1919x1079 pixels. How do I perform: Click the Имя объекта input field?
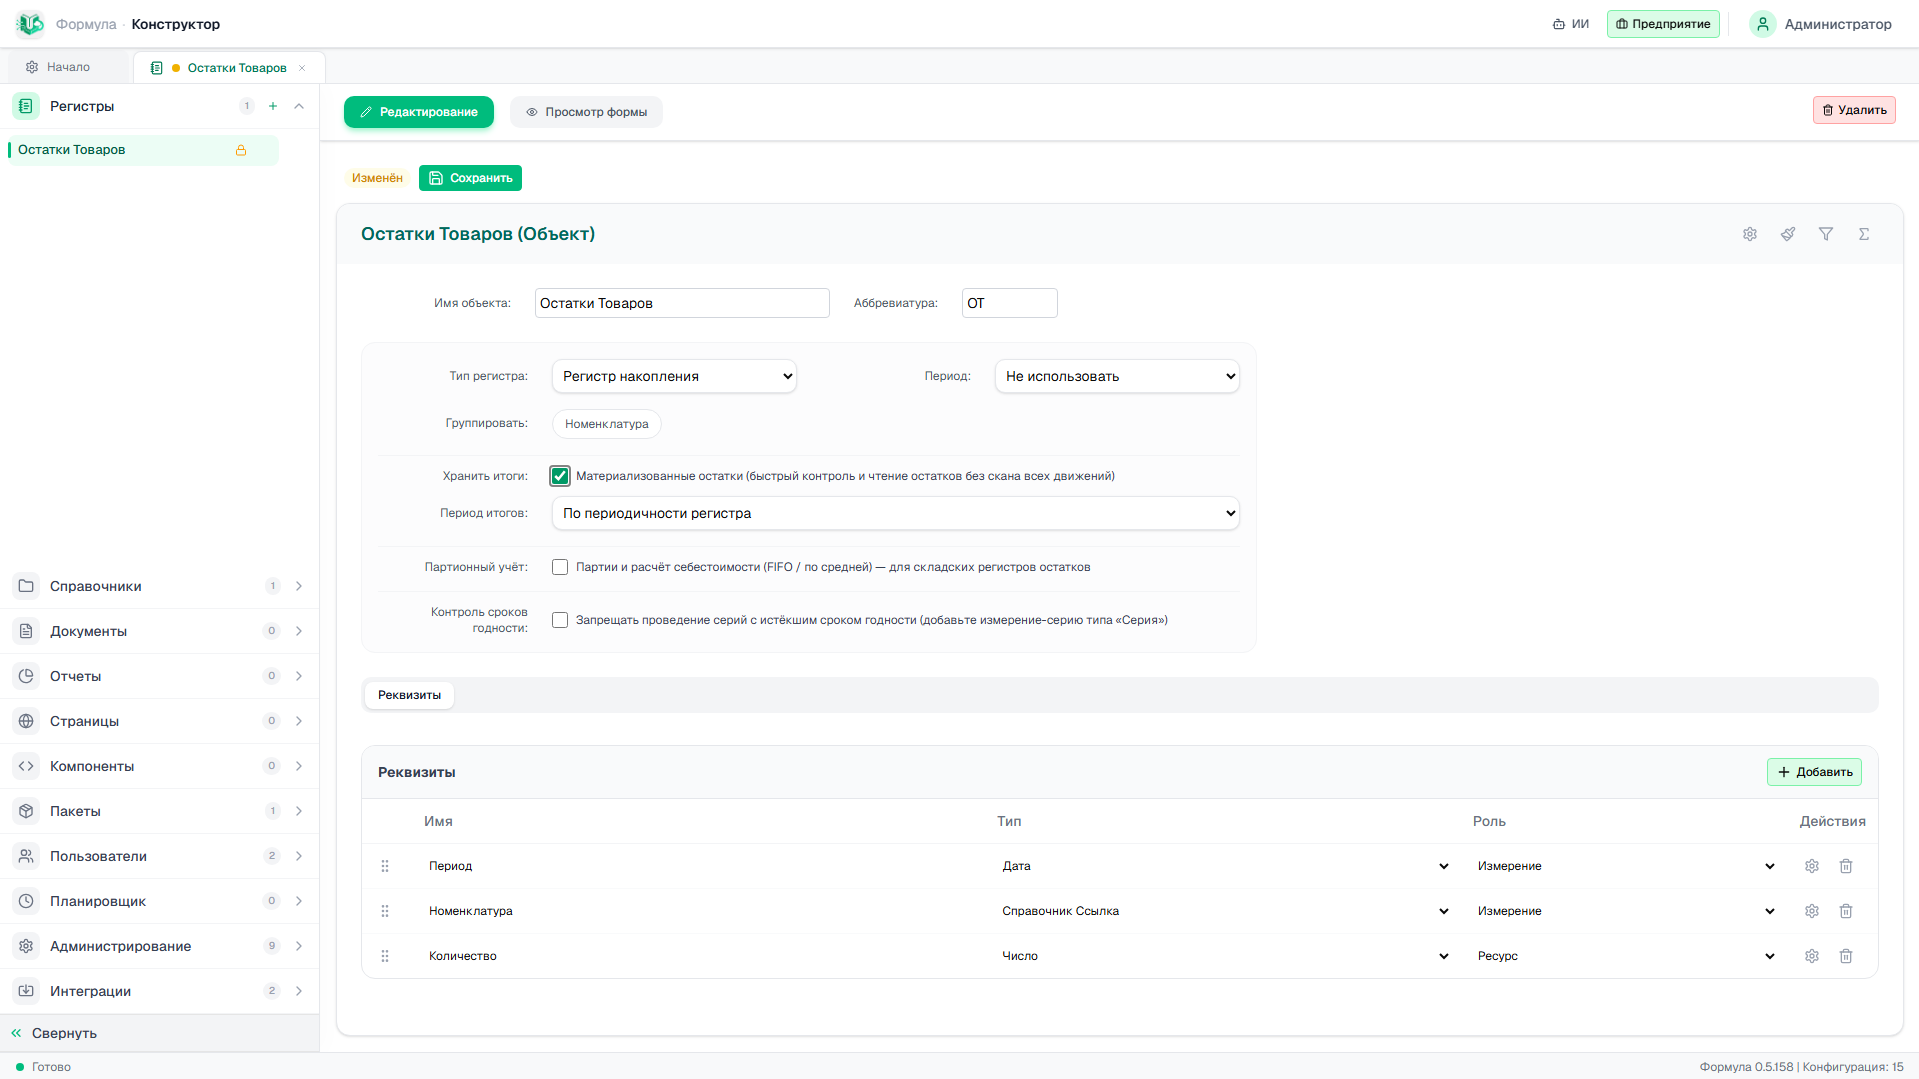[682, 303]
